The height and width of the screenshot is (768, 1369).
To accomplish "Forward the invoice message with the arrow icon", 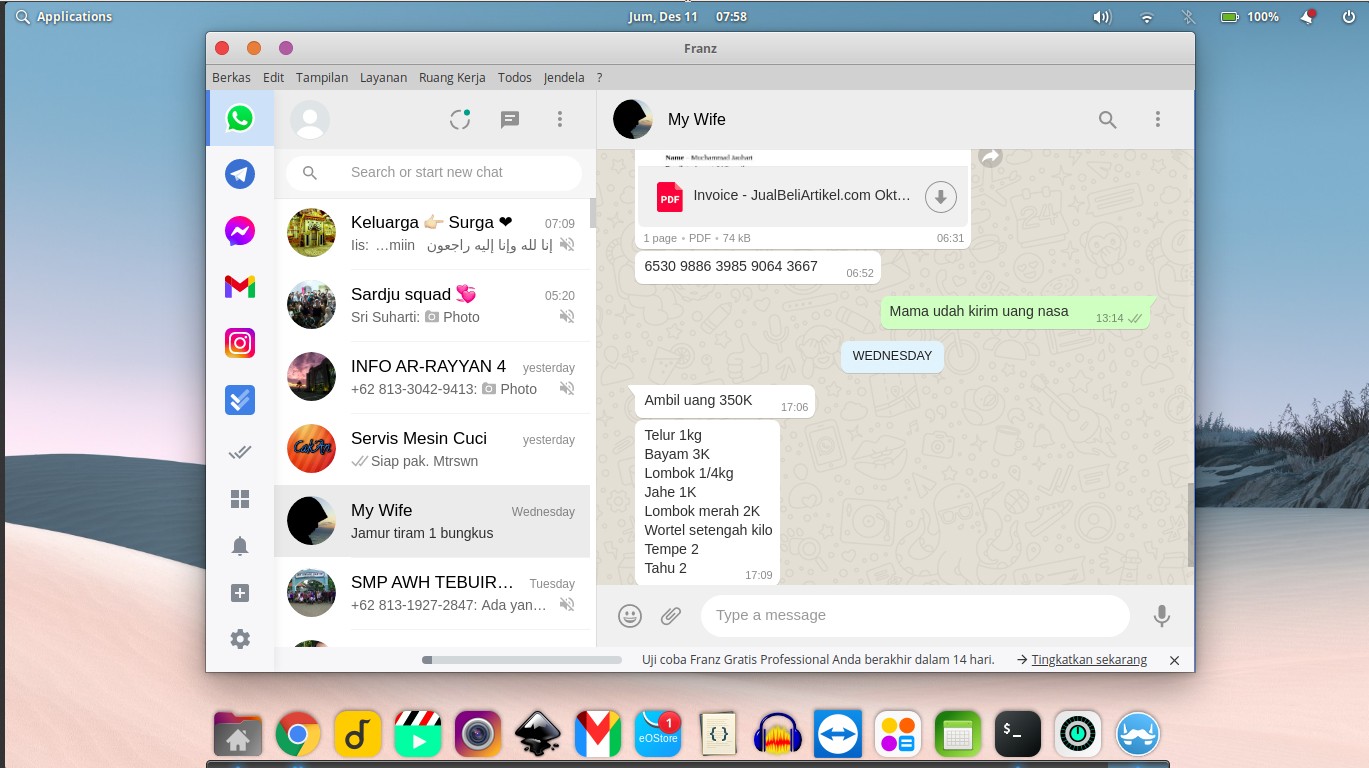I will (990, 157).
